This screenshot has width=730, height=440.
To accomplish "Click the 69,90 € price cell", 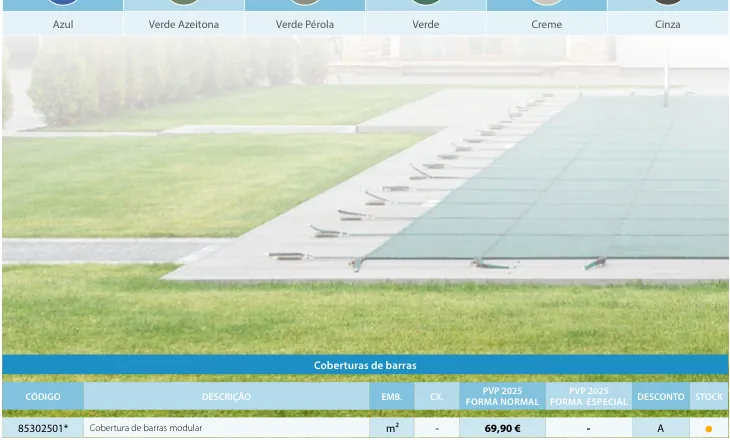I will (502, 428).
